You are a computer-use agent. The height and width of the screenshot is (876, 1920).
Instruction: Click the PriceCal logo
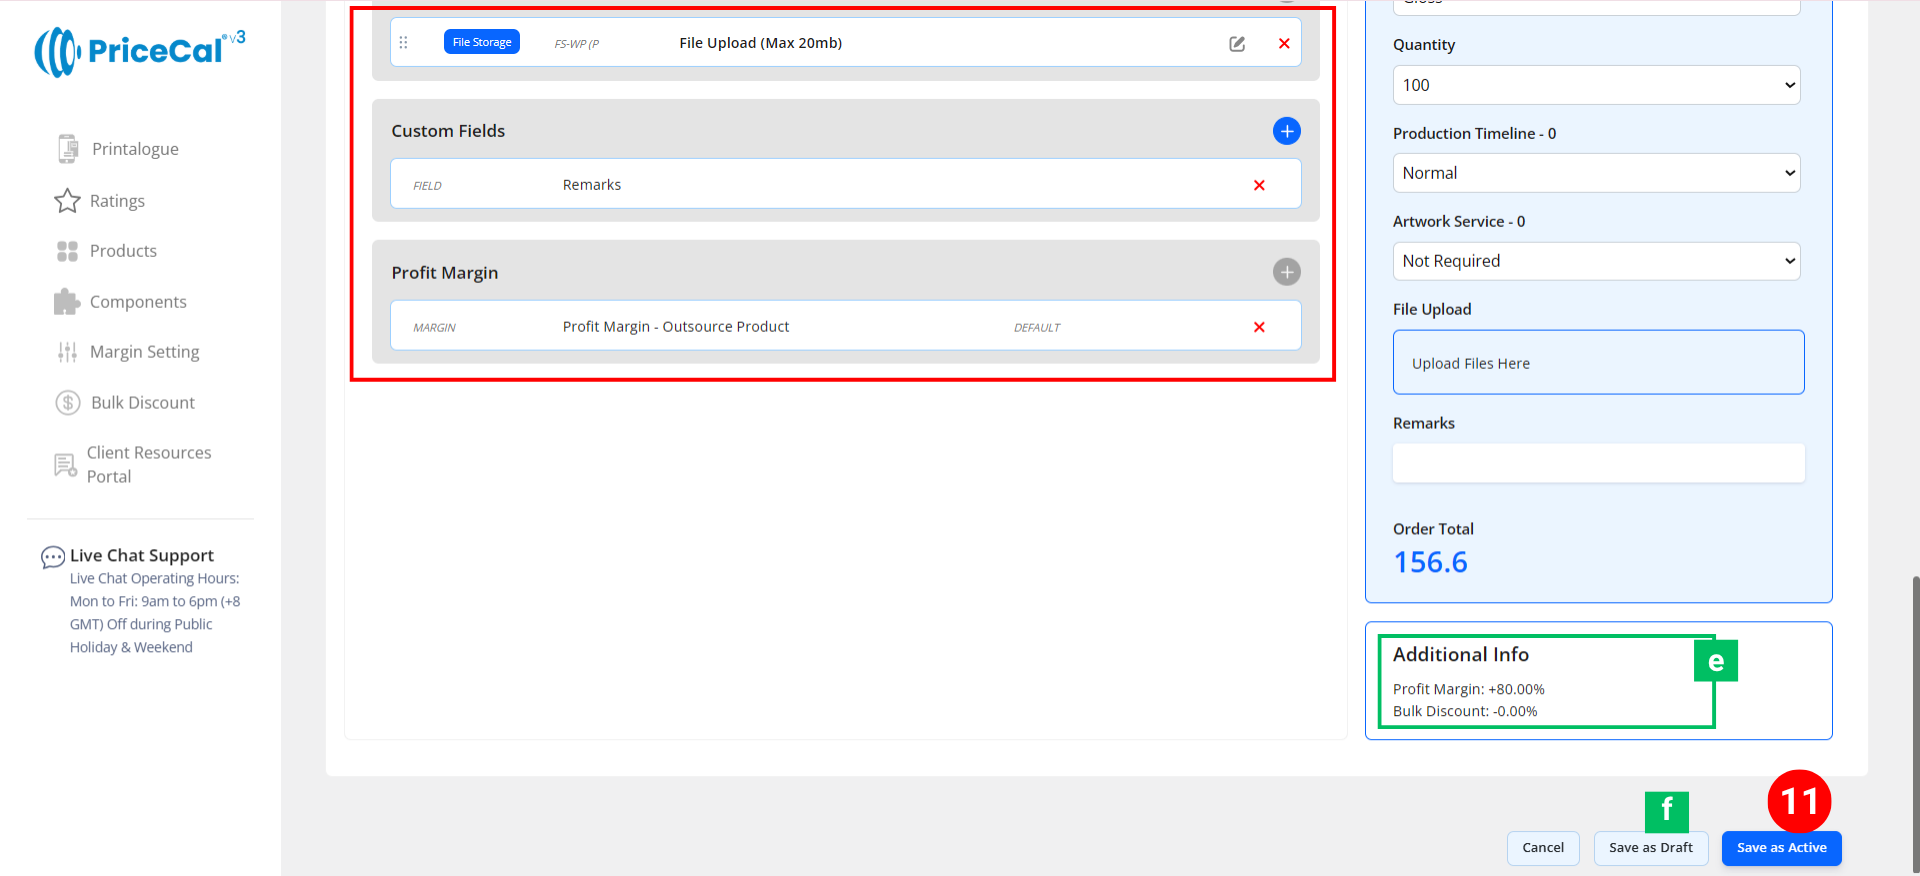coord(140,51)
